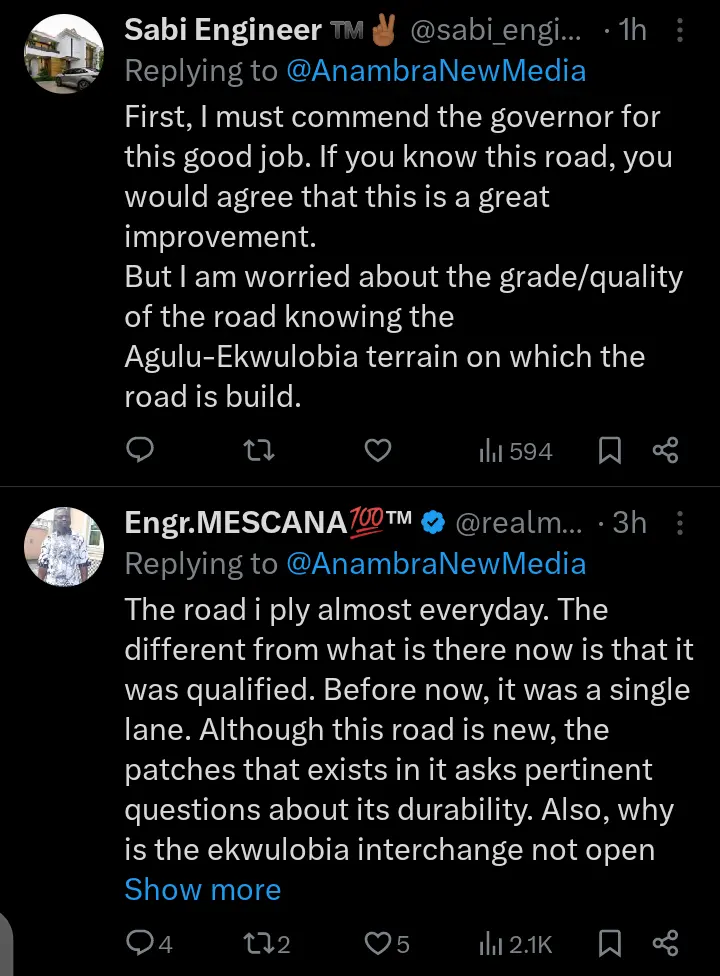Screen dimensions: 720x976
Task: Open Sabi Engineer's profile picture
Action: pyautogui.click(x=64, y=55)
